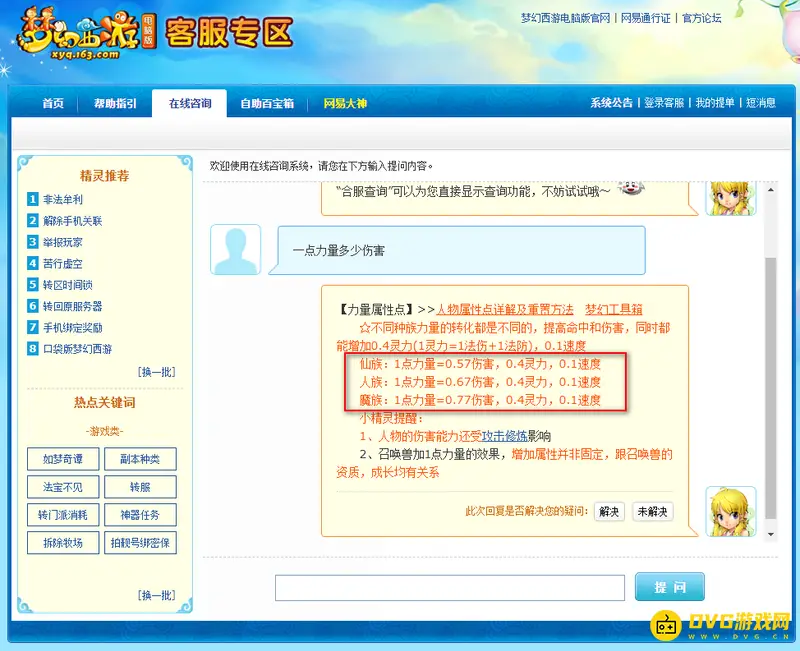Mark the reply as 未解决
The width and height of the screenshot is (800, 651).
click(x=653, y=511)
